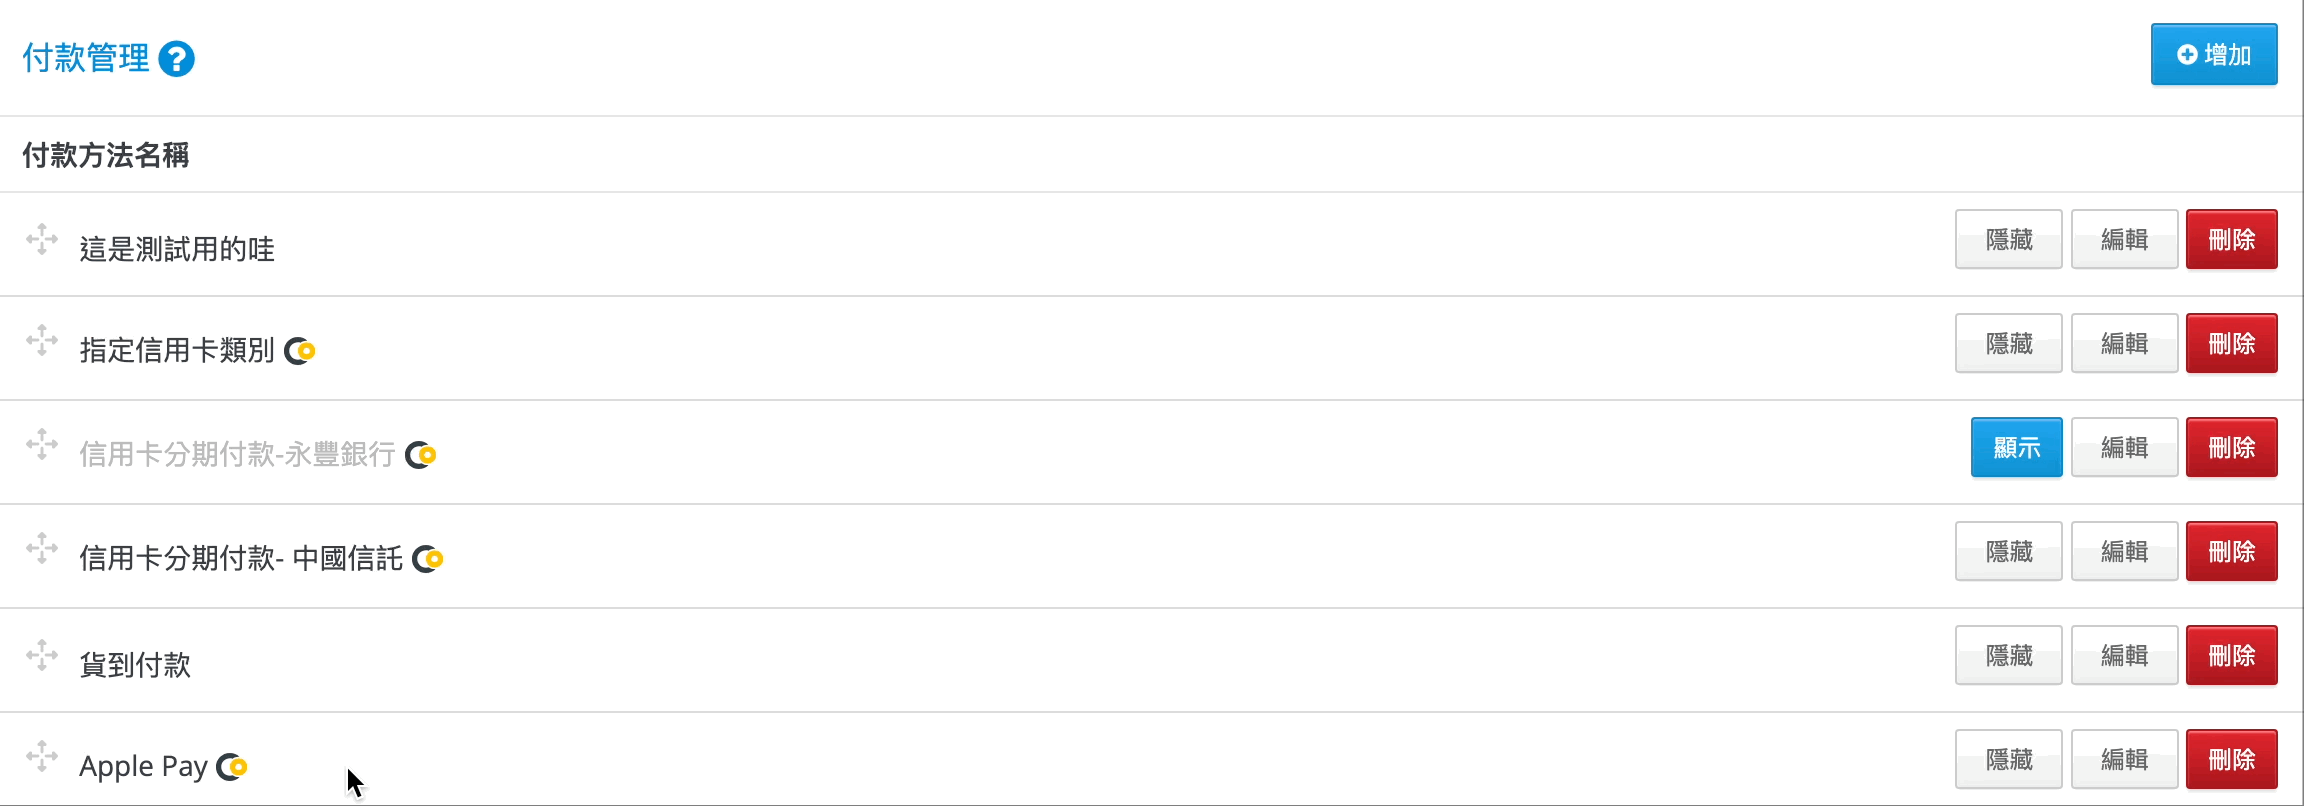The width and height of the screenshot is (2304, 806).
Task: Click the logo icon after 信用卡分期付款- 中國信託
Action: pyautogui.click(x=428, y=559)
